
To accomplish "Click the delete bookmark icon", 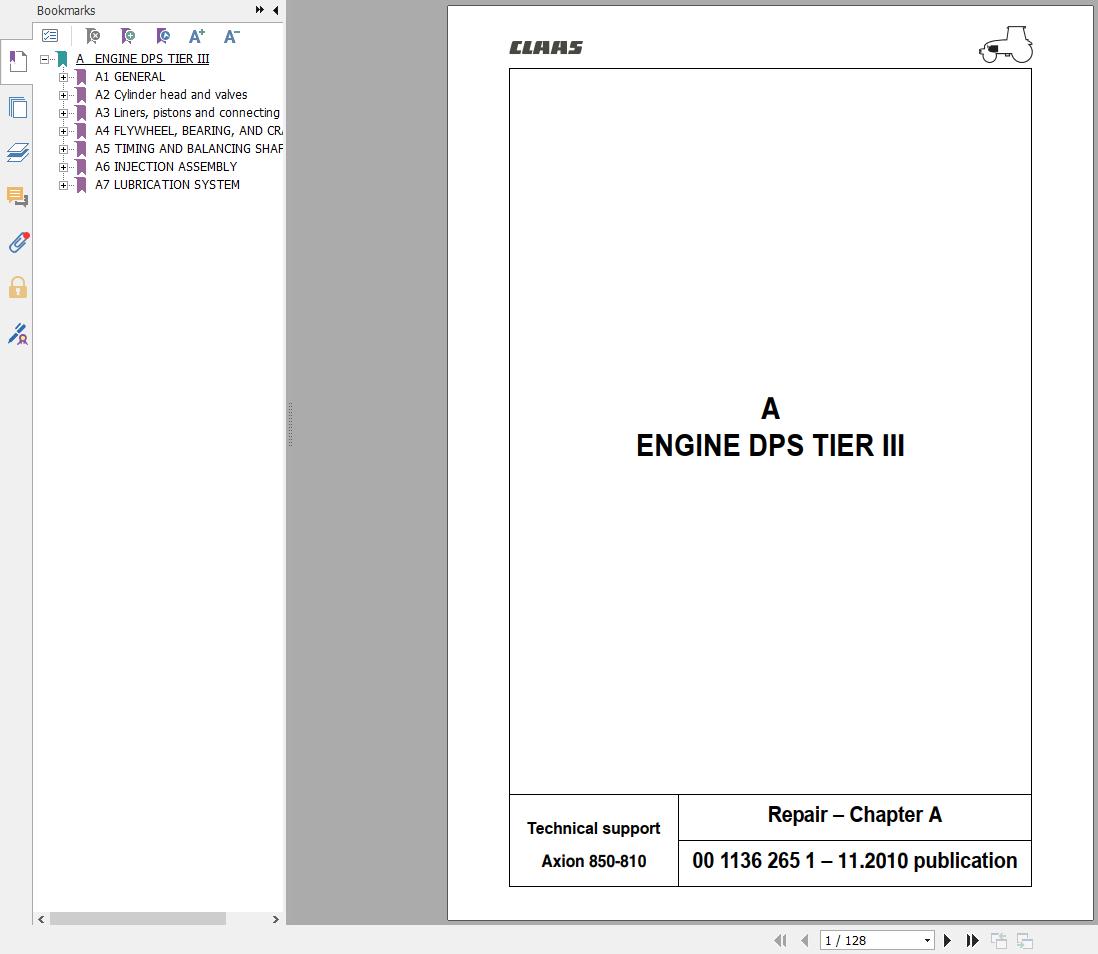I will point(92,36).
